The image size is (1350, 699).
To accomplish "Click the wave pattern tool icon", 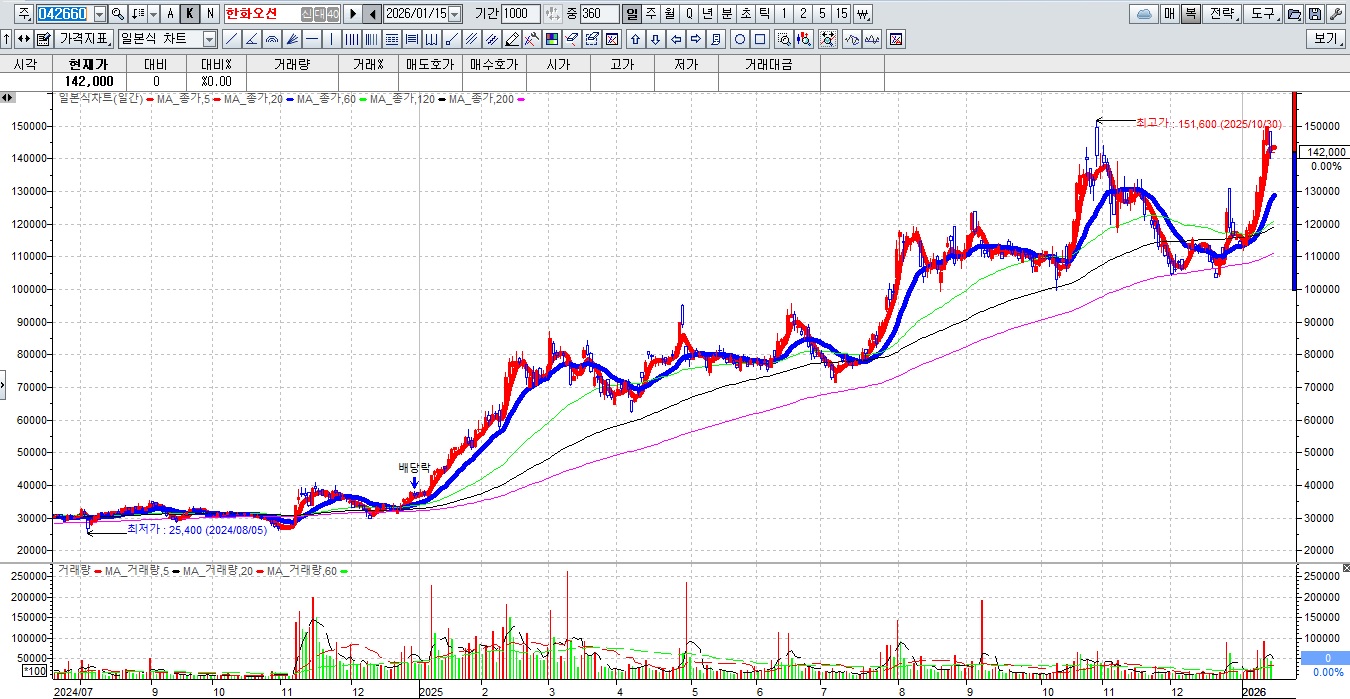I will (x=852, y=39).
